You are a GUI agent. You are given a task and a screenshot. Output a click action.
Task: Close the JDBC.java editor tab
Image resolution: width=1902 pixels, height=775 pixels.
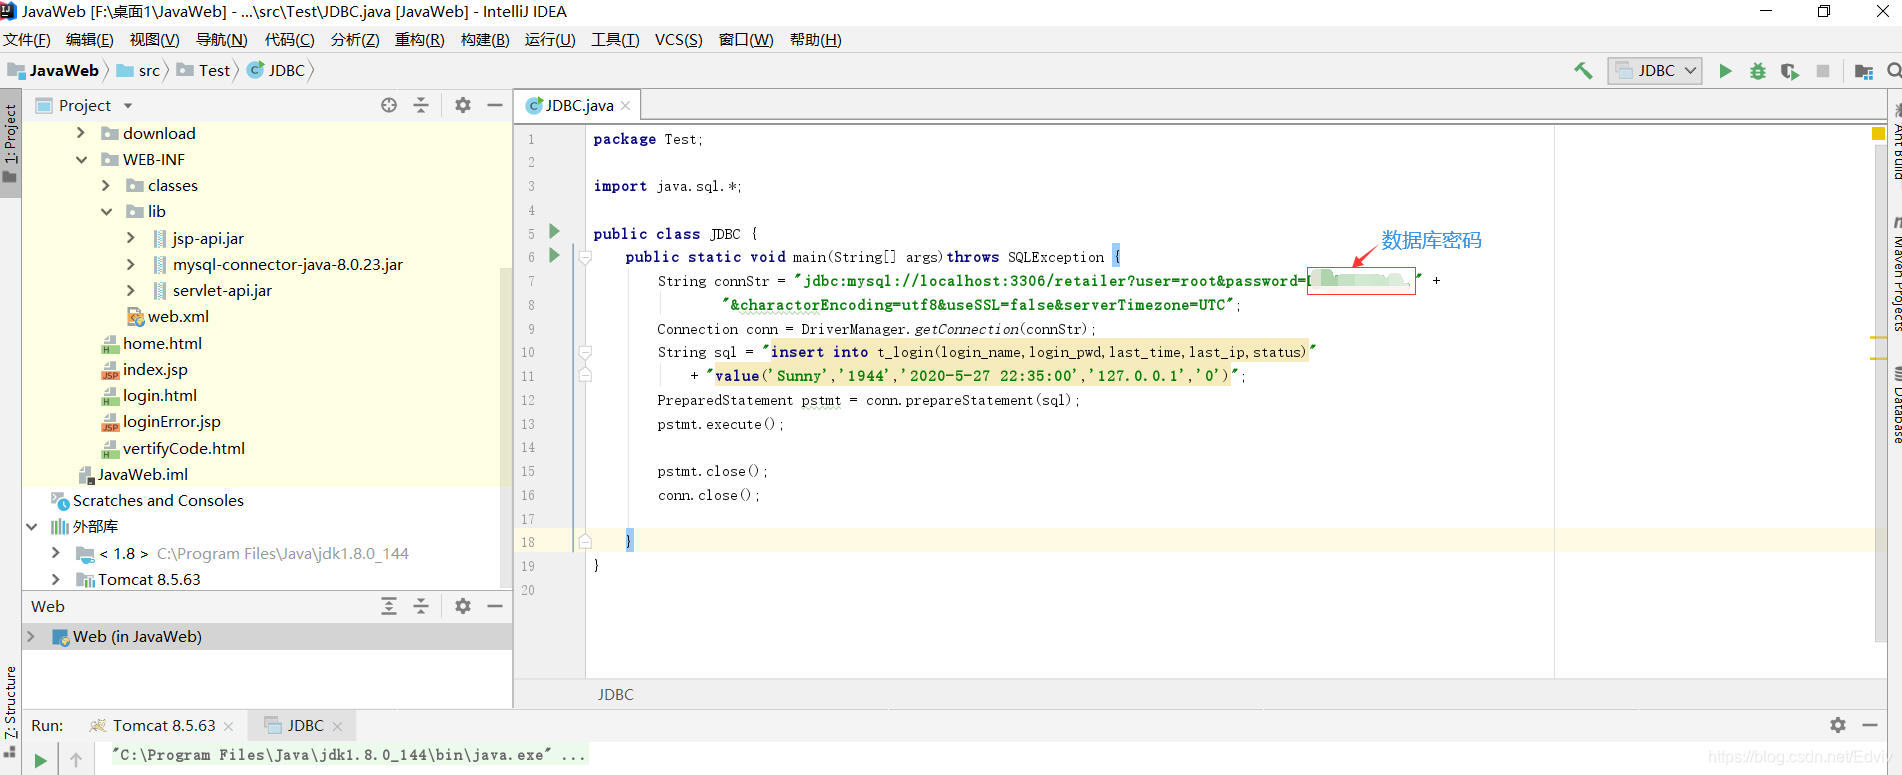[x=626, y=105]
